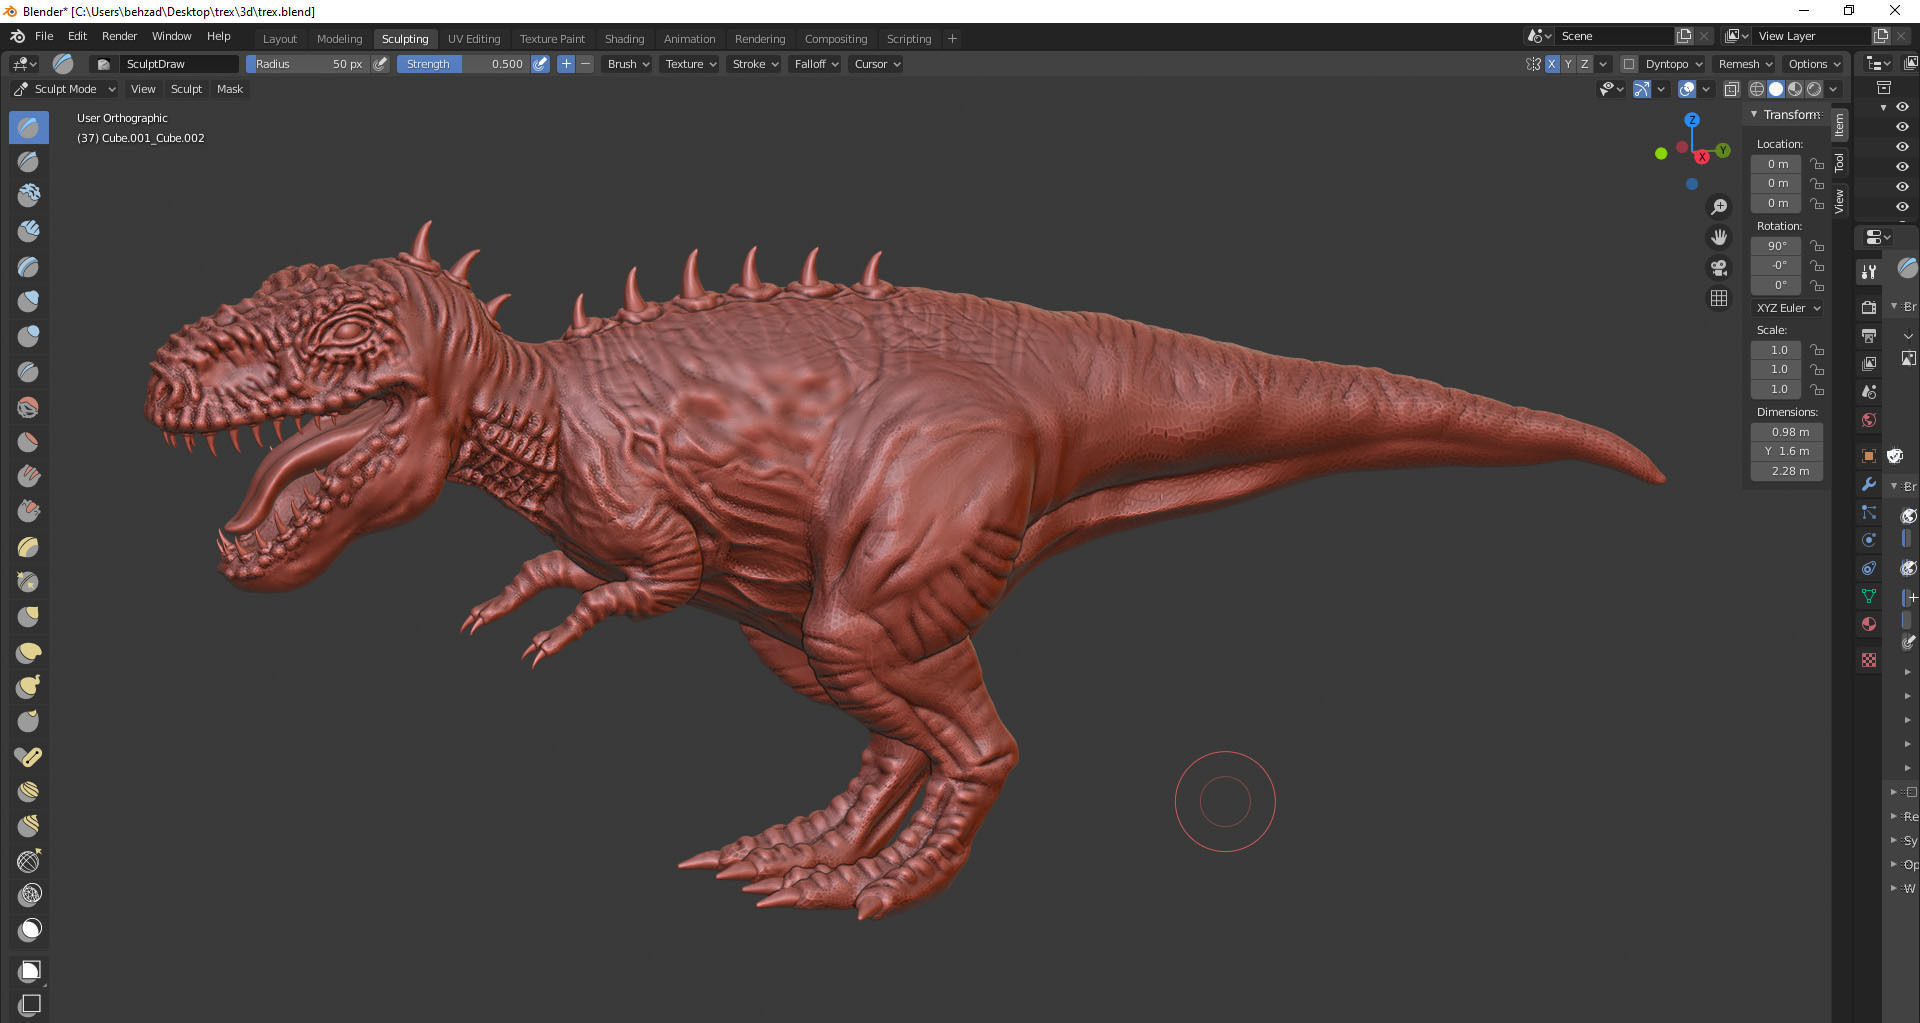Toggle pressure sensitivity for Radius
Viewport: 1920px width, 1023px height.
(x=380, y=64)
